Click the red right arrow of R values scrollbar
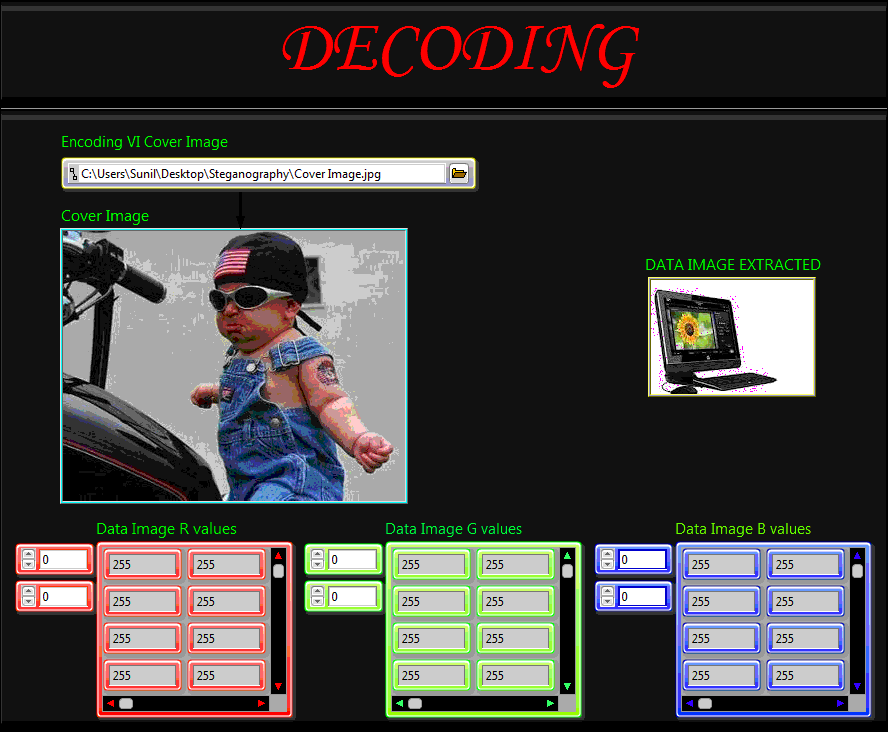This screenshot has width=888, height=732. click(x=261, y=704)
